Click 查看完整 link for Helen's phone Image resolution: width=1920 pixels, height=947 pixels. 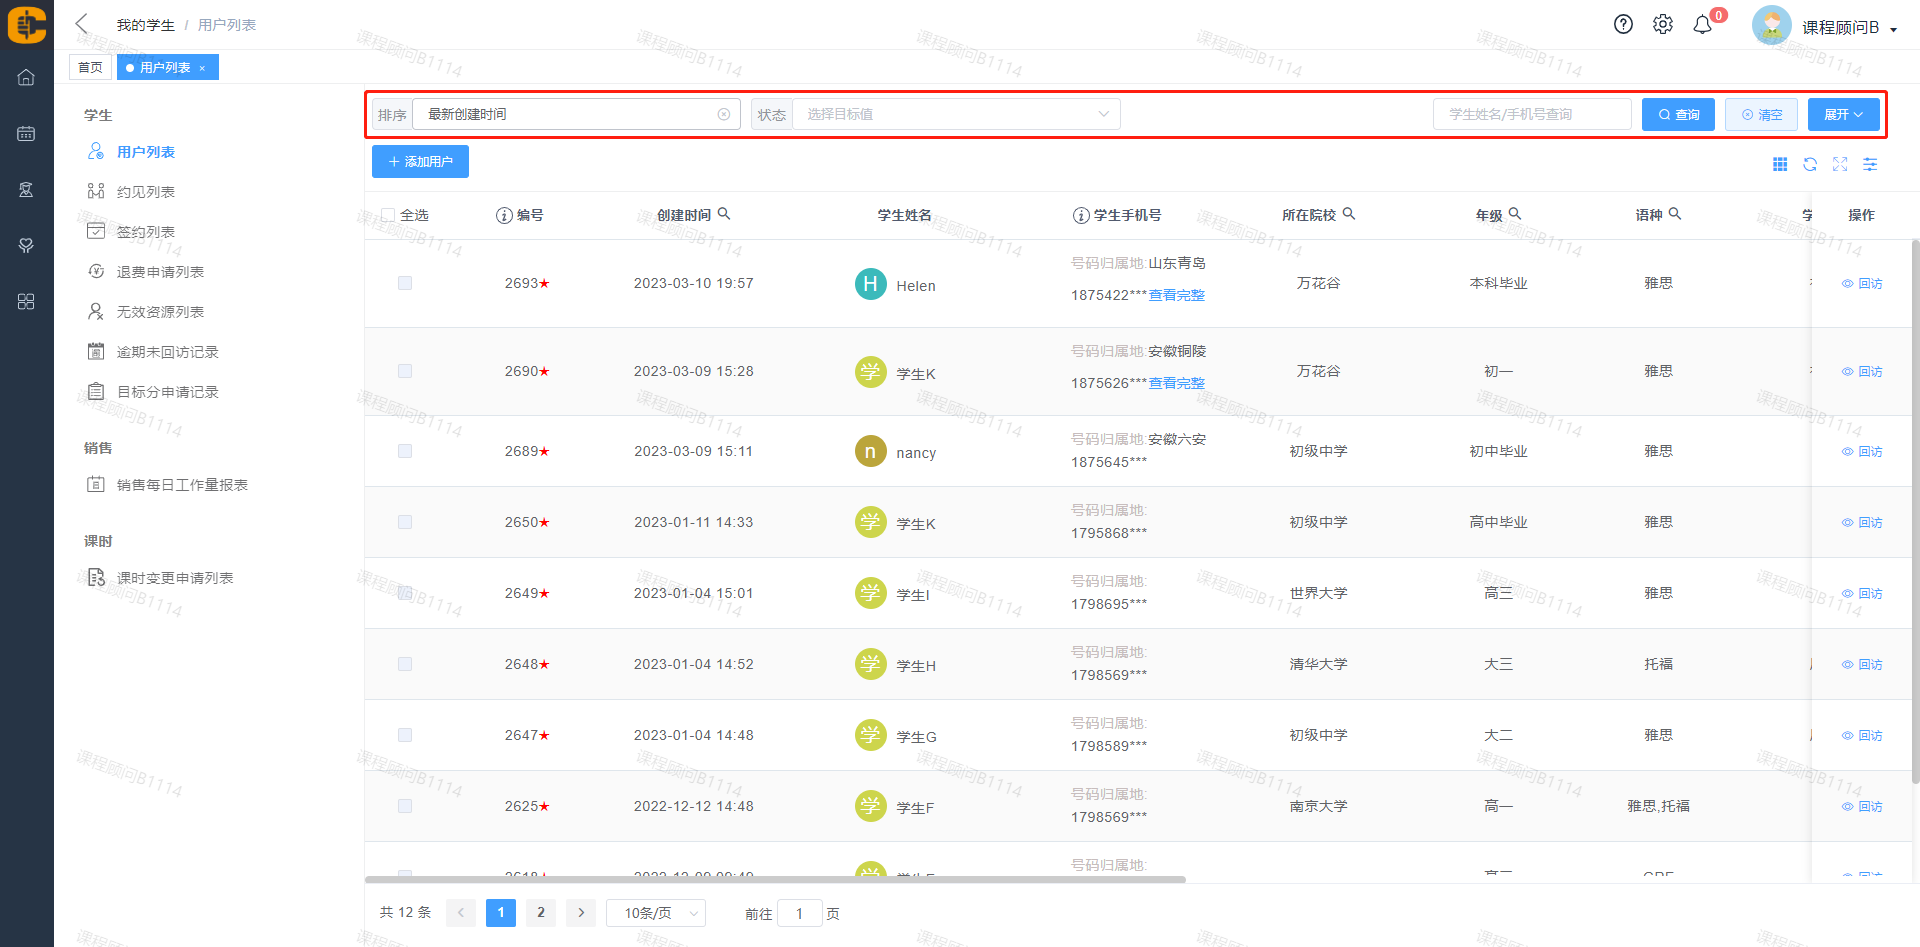pyautogui.click(x=1176, y=295)
